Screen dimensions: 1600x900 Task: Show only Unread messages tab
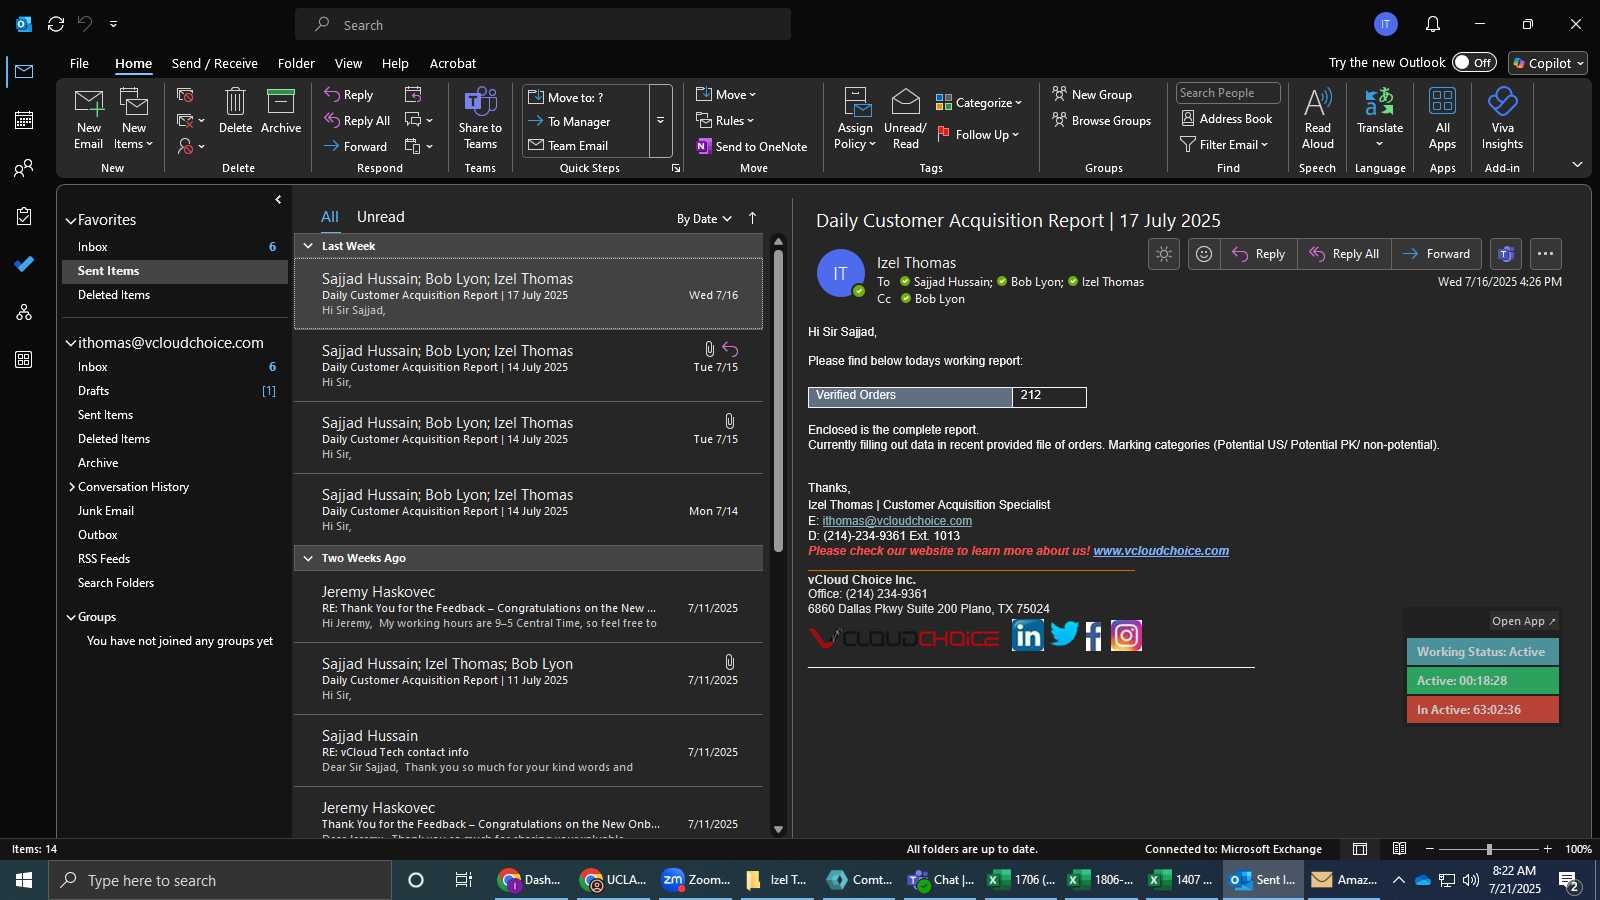tap(380, 217)
